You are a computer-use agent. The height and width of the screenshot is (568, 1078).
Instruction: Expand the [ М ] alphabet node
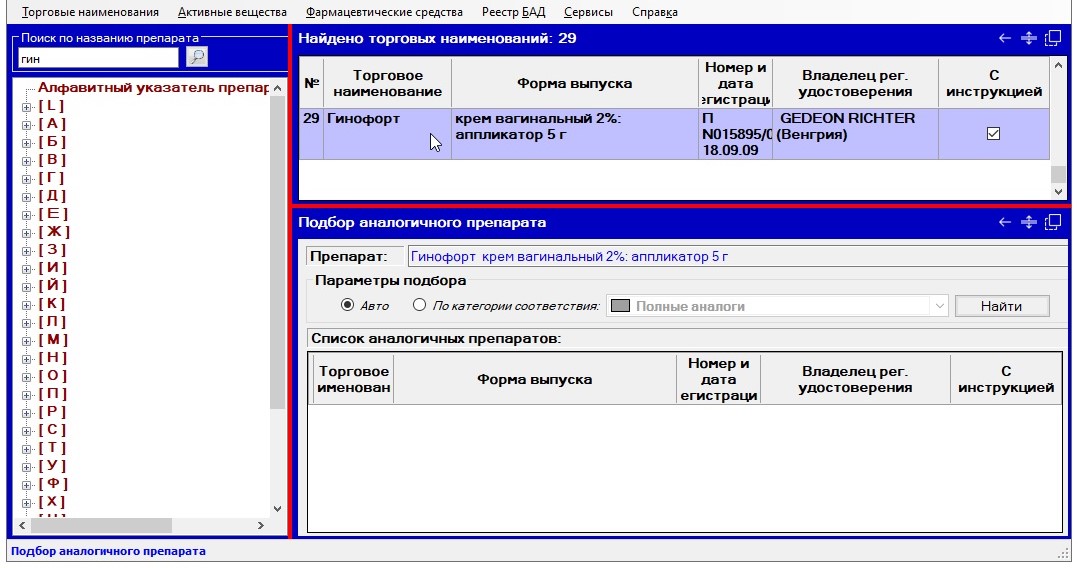tap(27, 340)
